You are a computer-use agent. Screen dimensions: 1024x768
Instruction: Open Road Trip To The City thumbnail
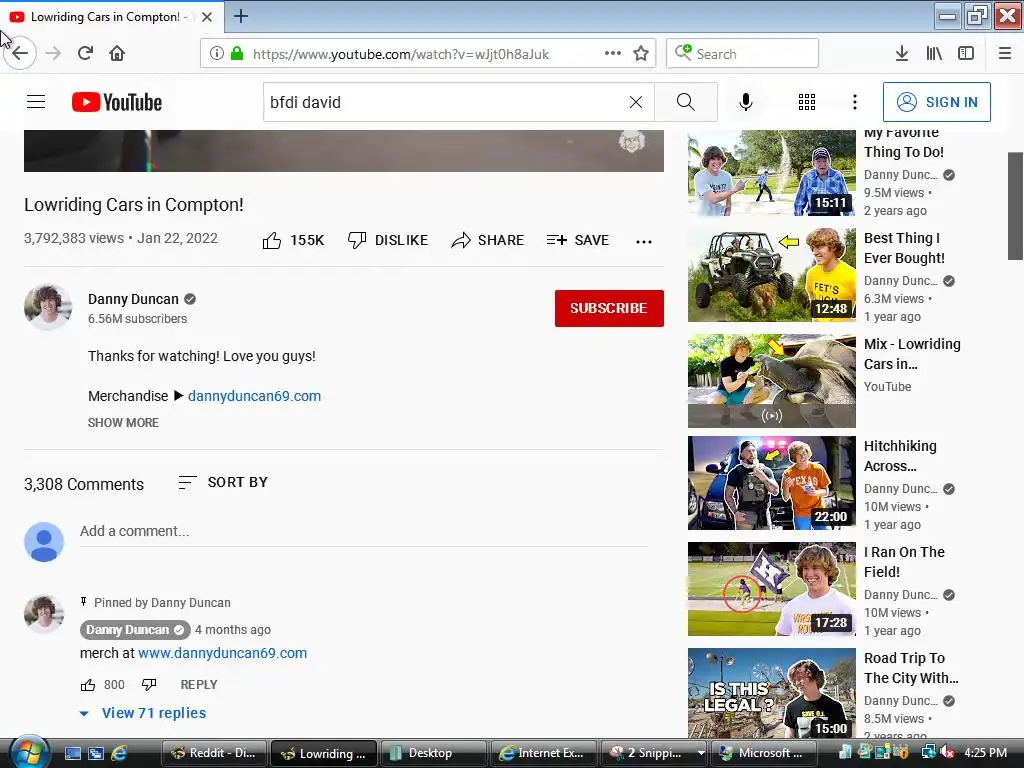coord(771,693)
